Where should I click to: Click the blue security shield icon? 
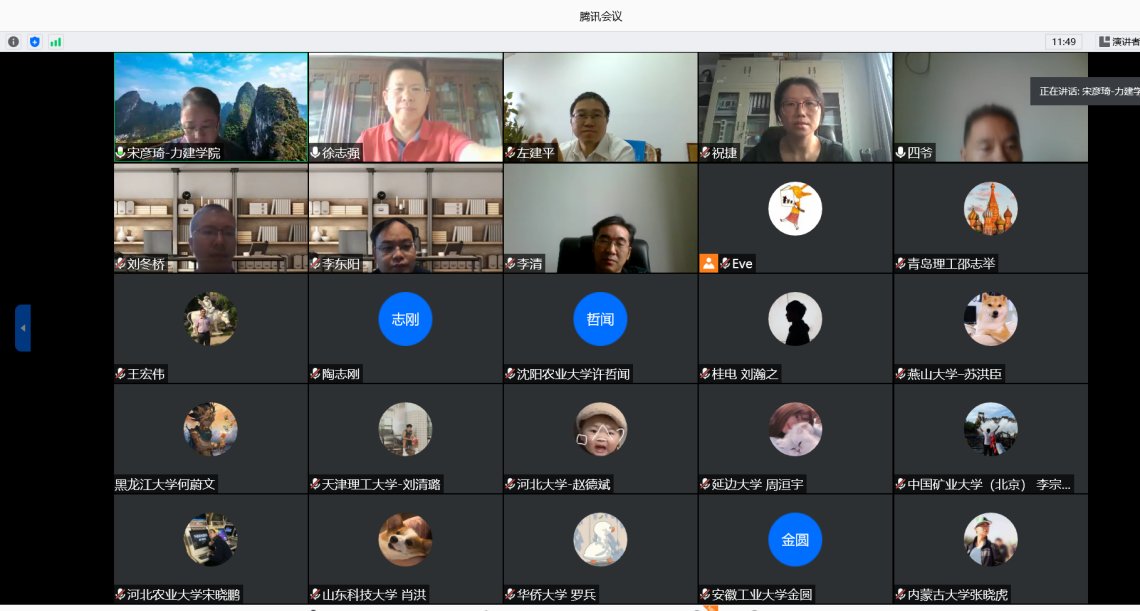(x=35, y=42)
